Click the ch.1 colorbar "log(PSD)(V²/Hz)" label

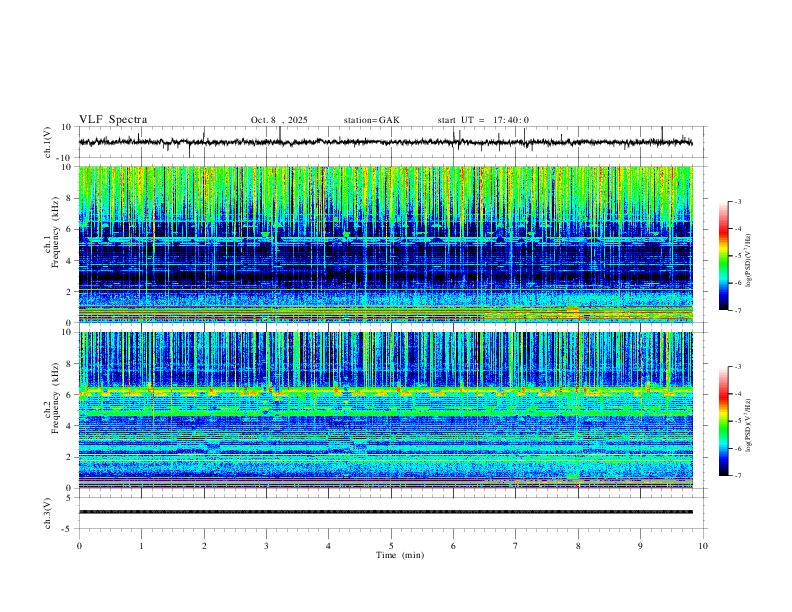(x=749, y=261)
